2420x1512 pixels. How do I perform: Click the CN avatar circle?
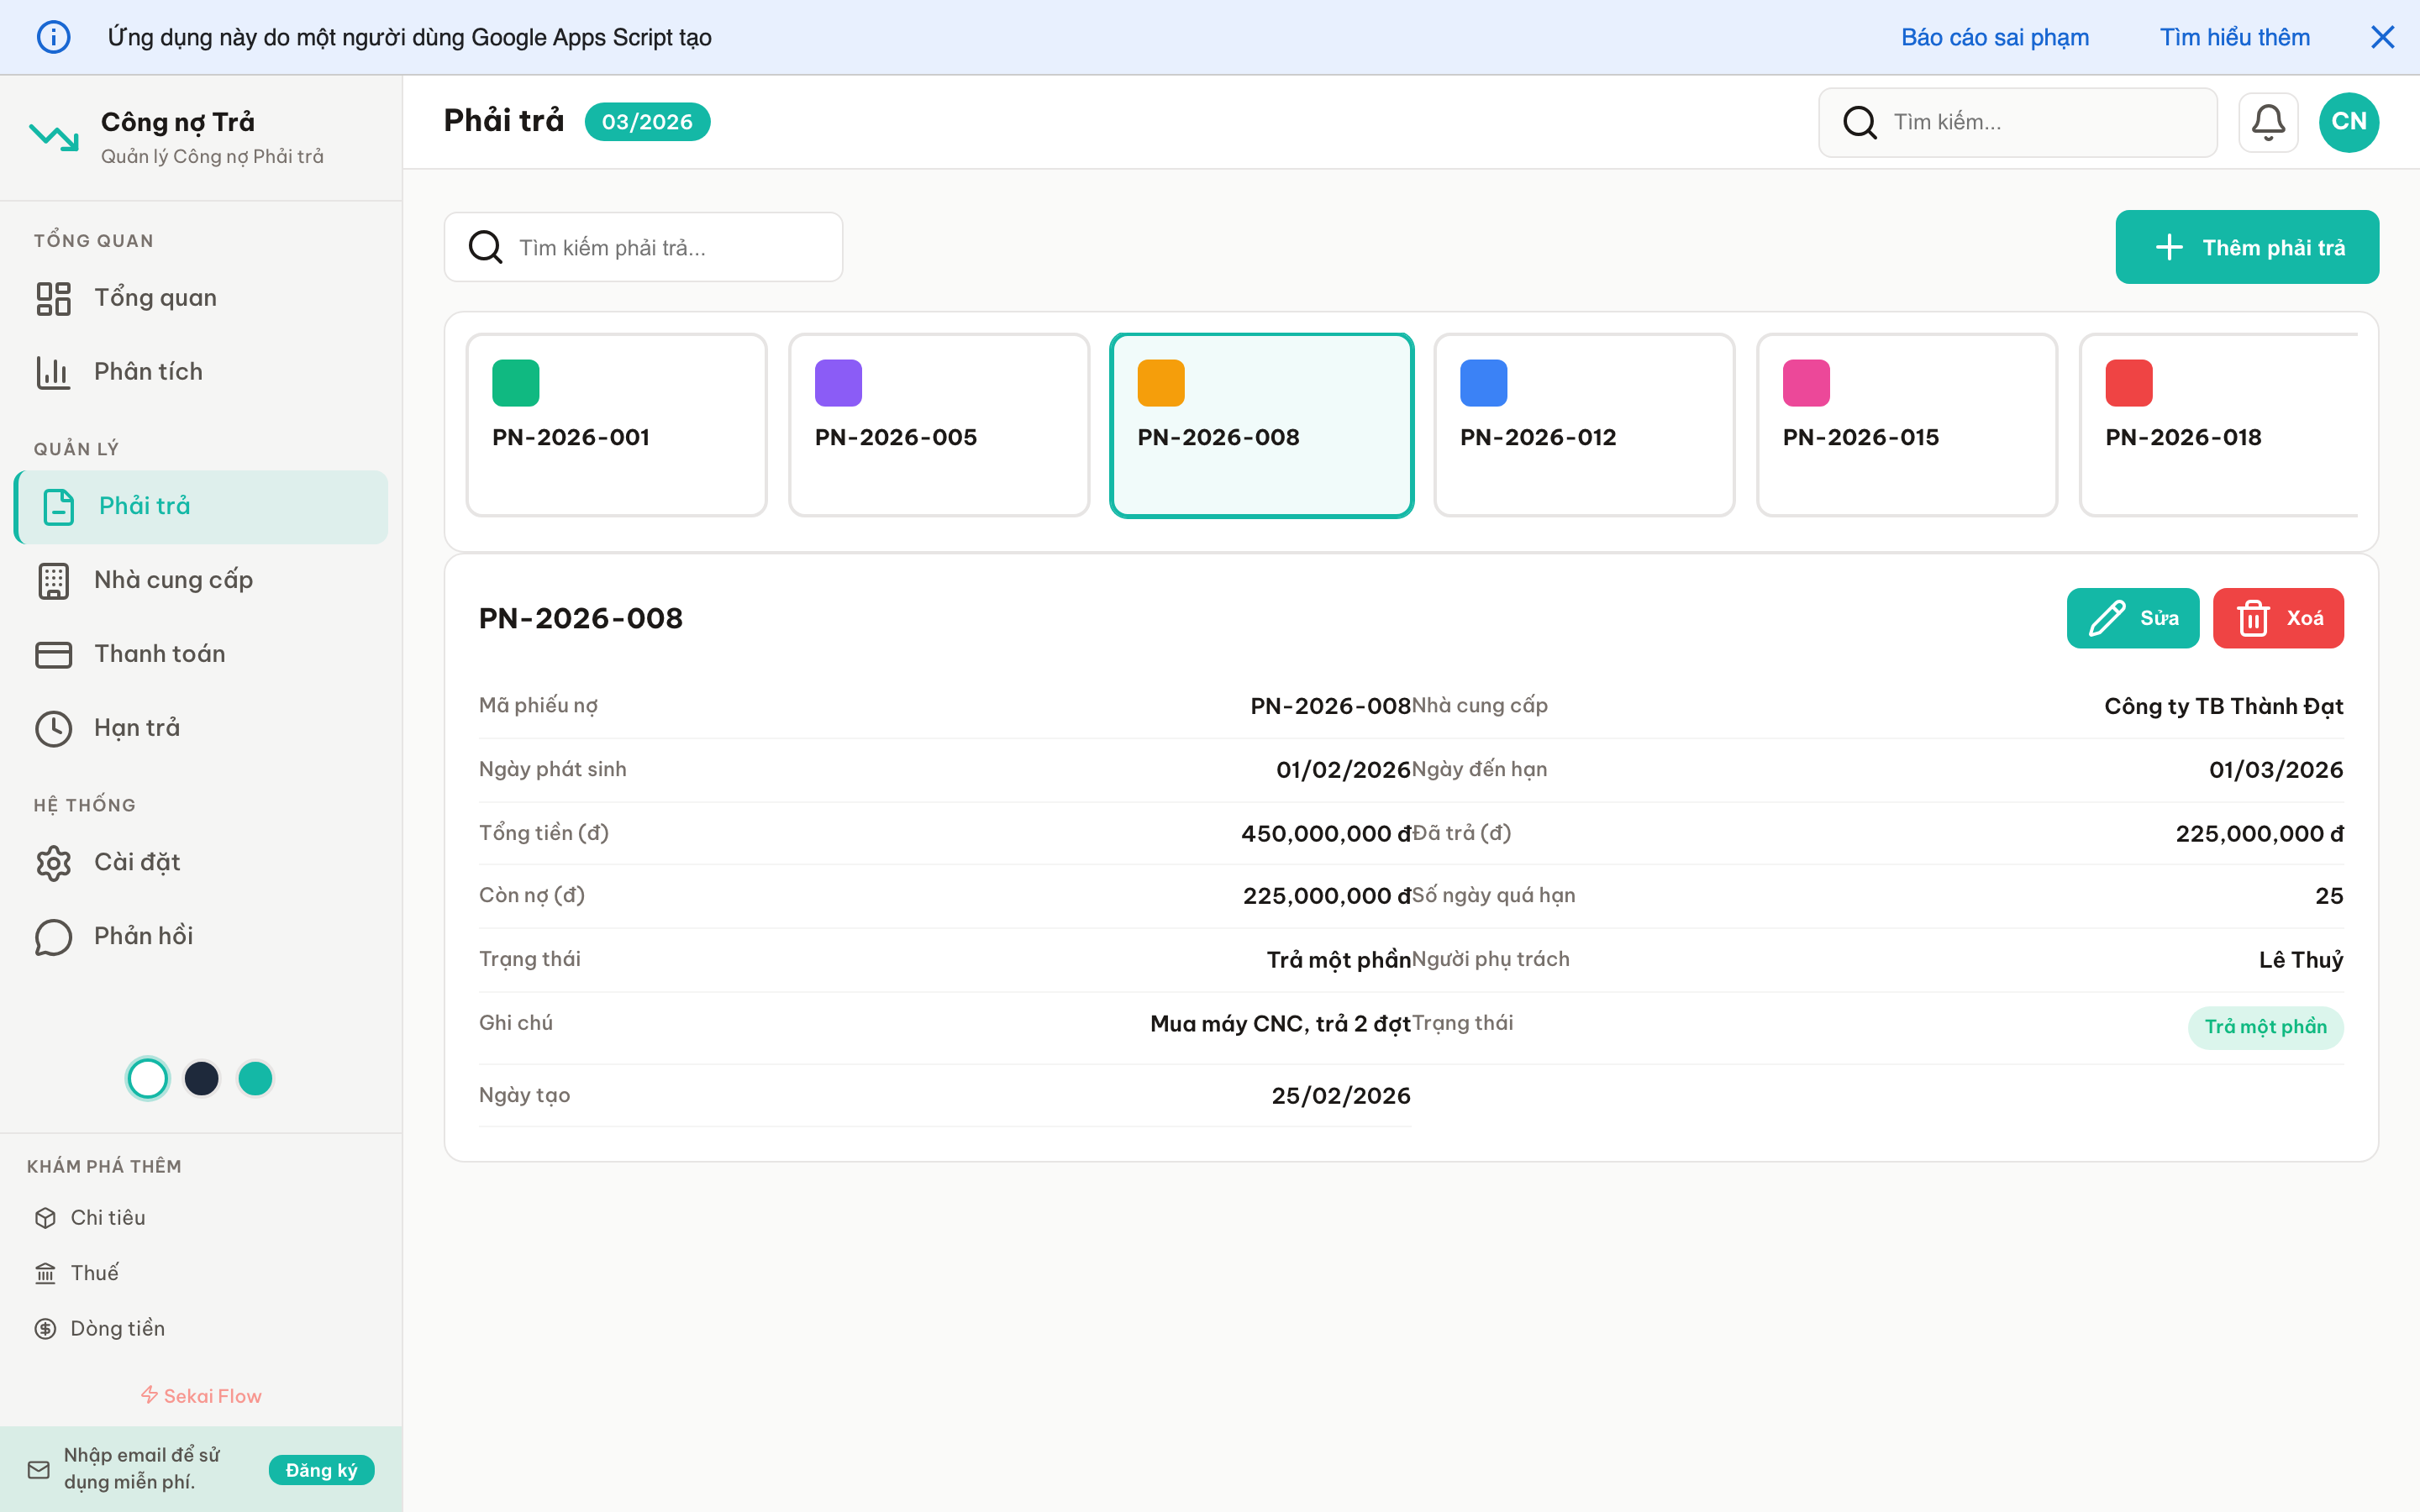pyautogui.click(x=2349, y=122)
